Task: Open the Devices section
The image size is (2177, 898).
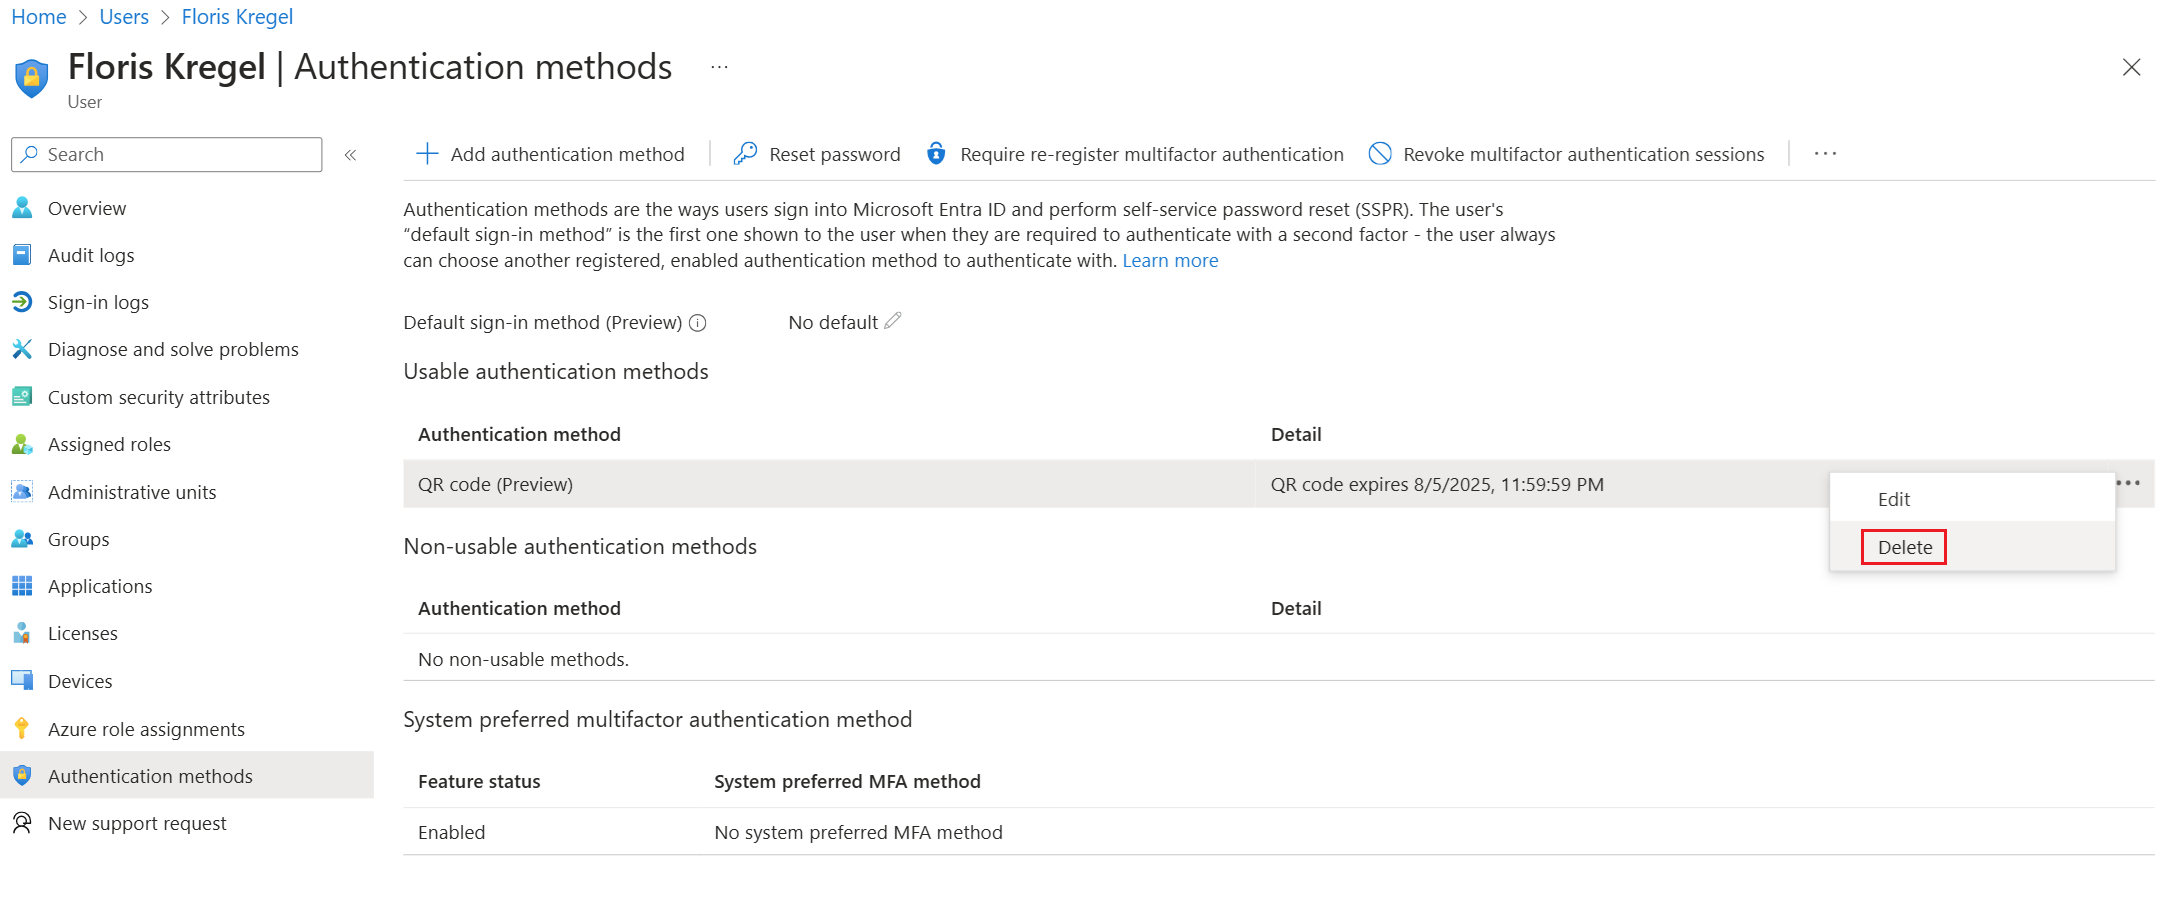Action: coord(80,680)
